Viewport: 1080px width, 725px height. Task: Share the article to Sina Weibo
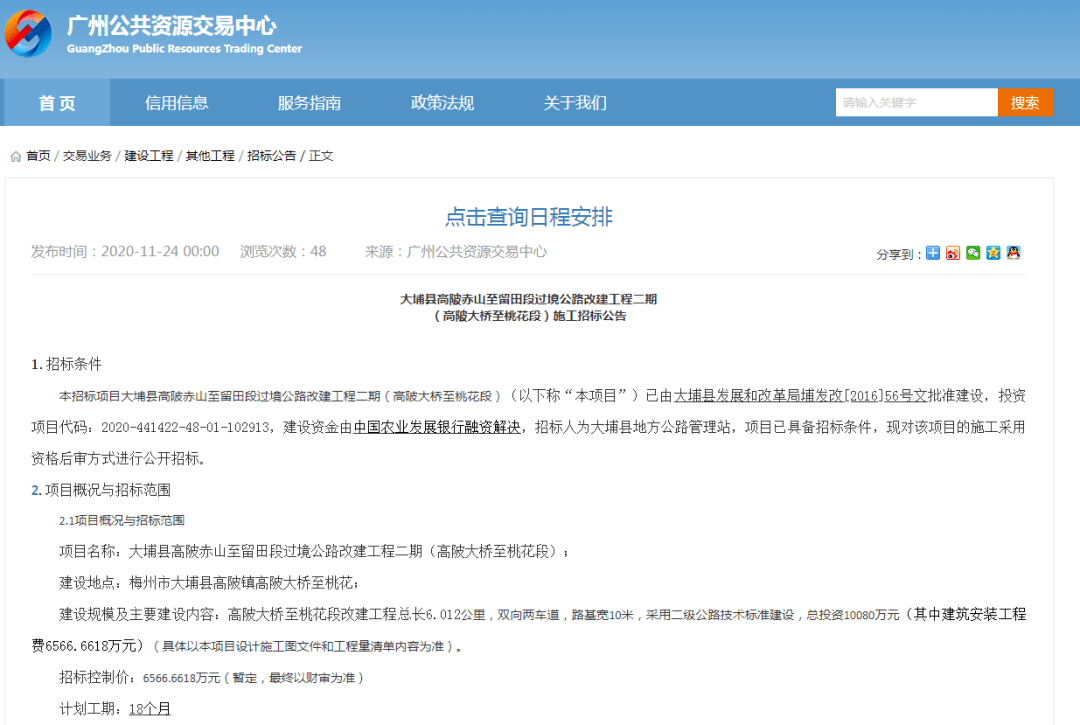(953, 253)
